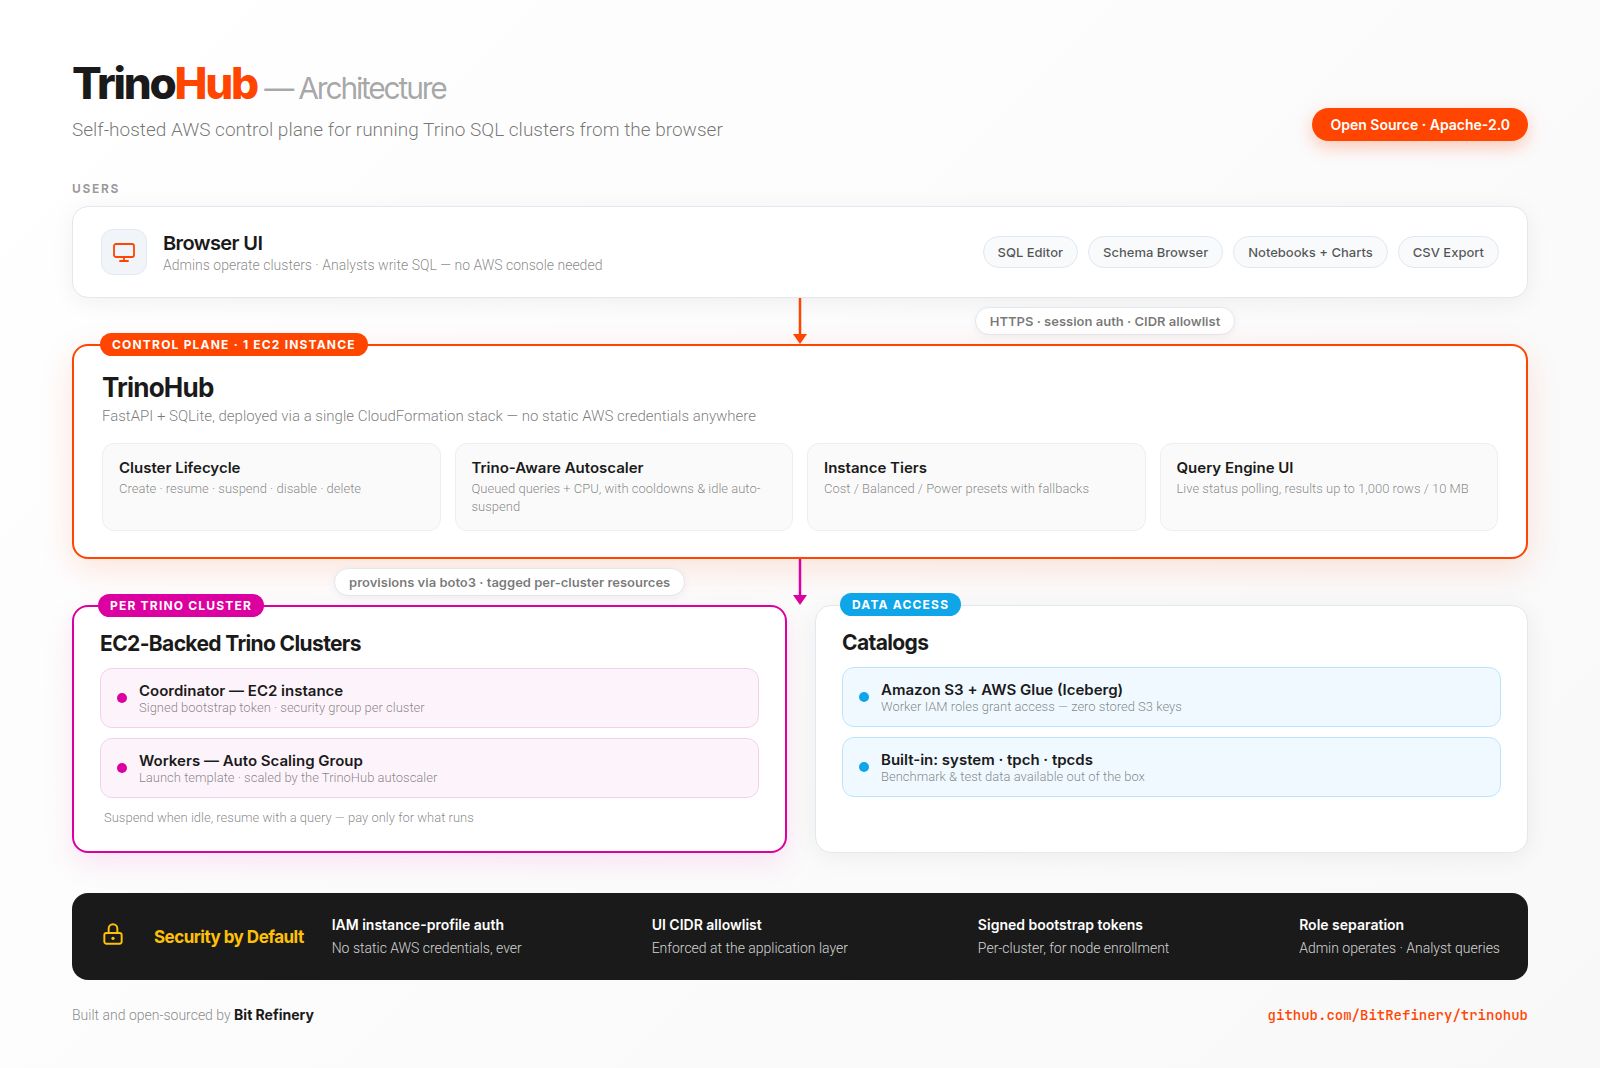Open the Trino-Aware Autoscaler card
Image resolution: width=1600 pixels, height=1068 pixels.
click(x=624, y=487)
